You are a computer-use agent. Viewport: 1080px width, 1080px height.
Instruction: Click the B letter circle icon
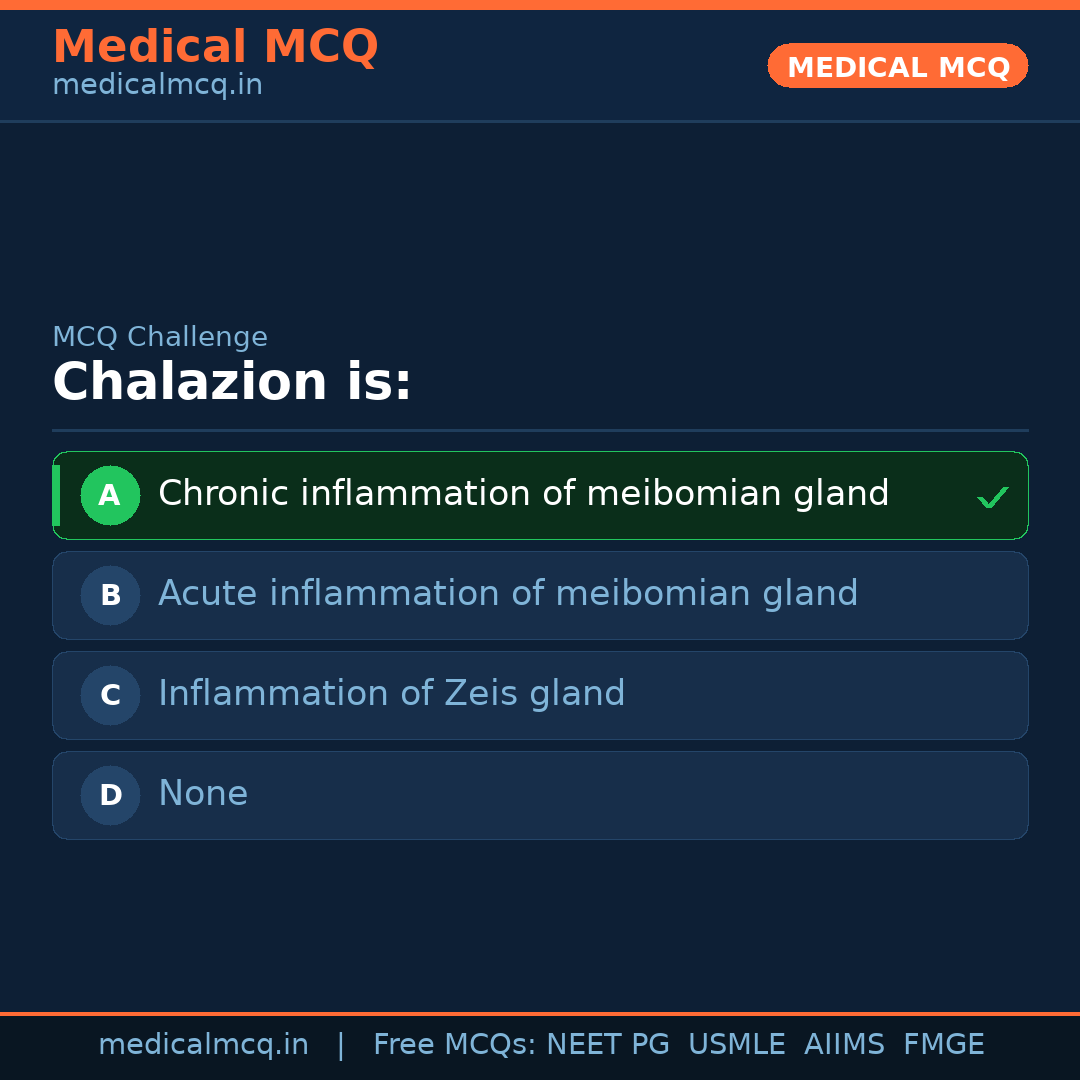click(x=110, y=595)
